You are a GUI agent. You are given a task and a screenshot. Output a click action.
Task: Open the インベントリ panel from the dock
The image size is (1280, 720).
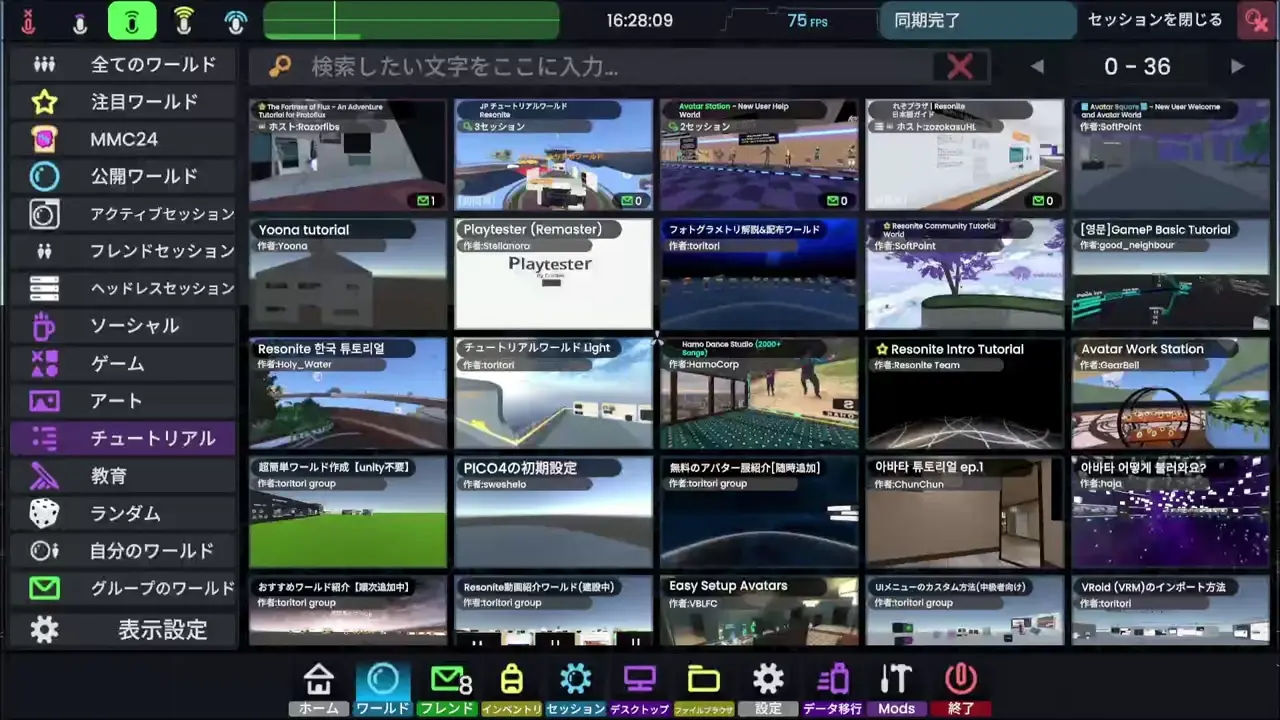tap(511, 685)
